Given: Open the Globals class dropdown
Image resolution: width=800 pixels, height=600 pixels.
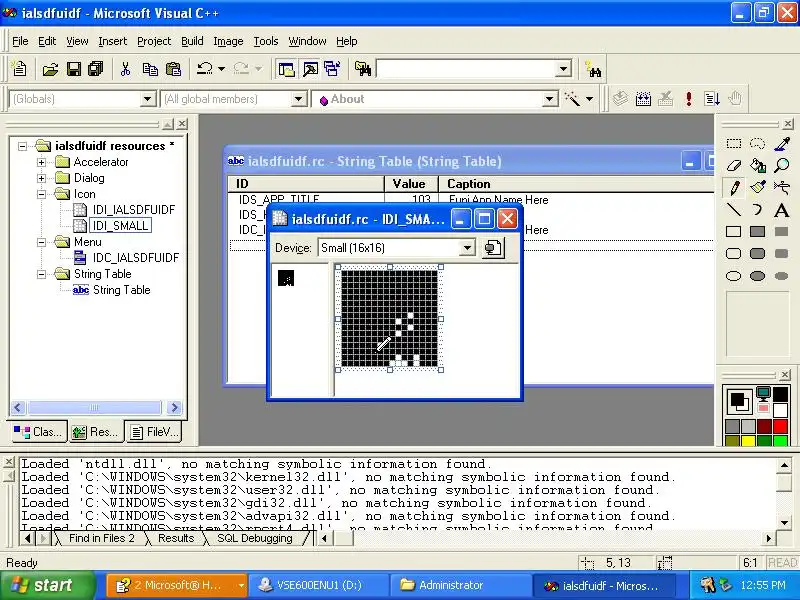Looking at the screenshot, I should [147, 98].
